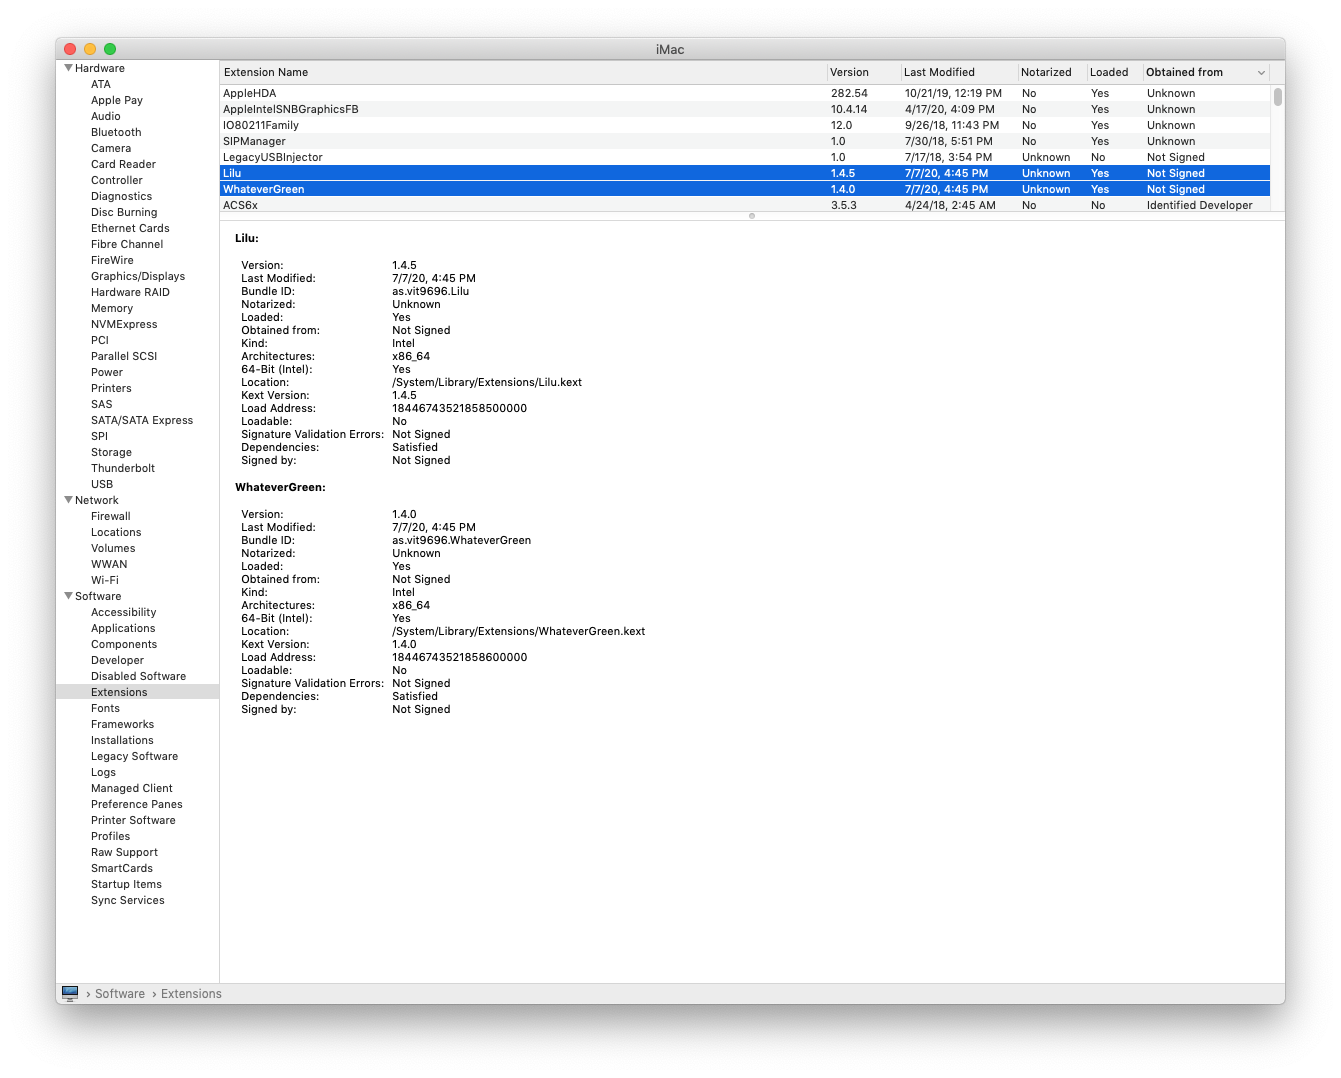Select Camera in the sidebar
Viewport: 1341px width, 1078px height.
tap(111, 148)
